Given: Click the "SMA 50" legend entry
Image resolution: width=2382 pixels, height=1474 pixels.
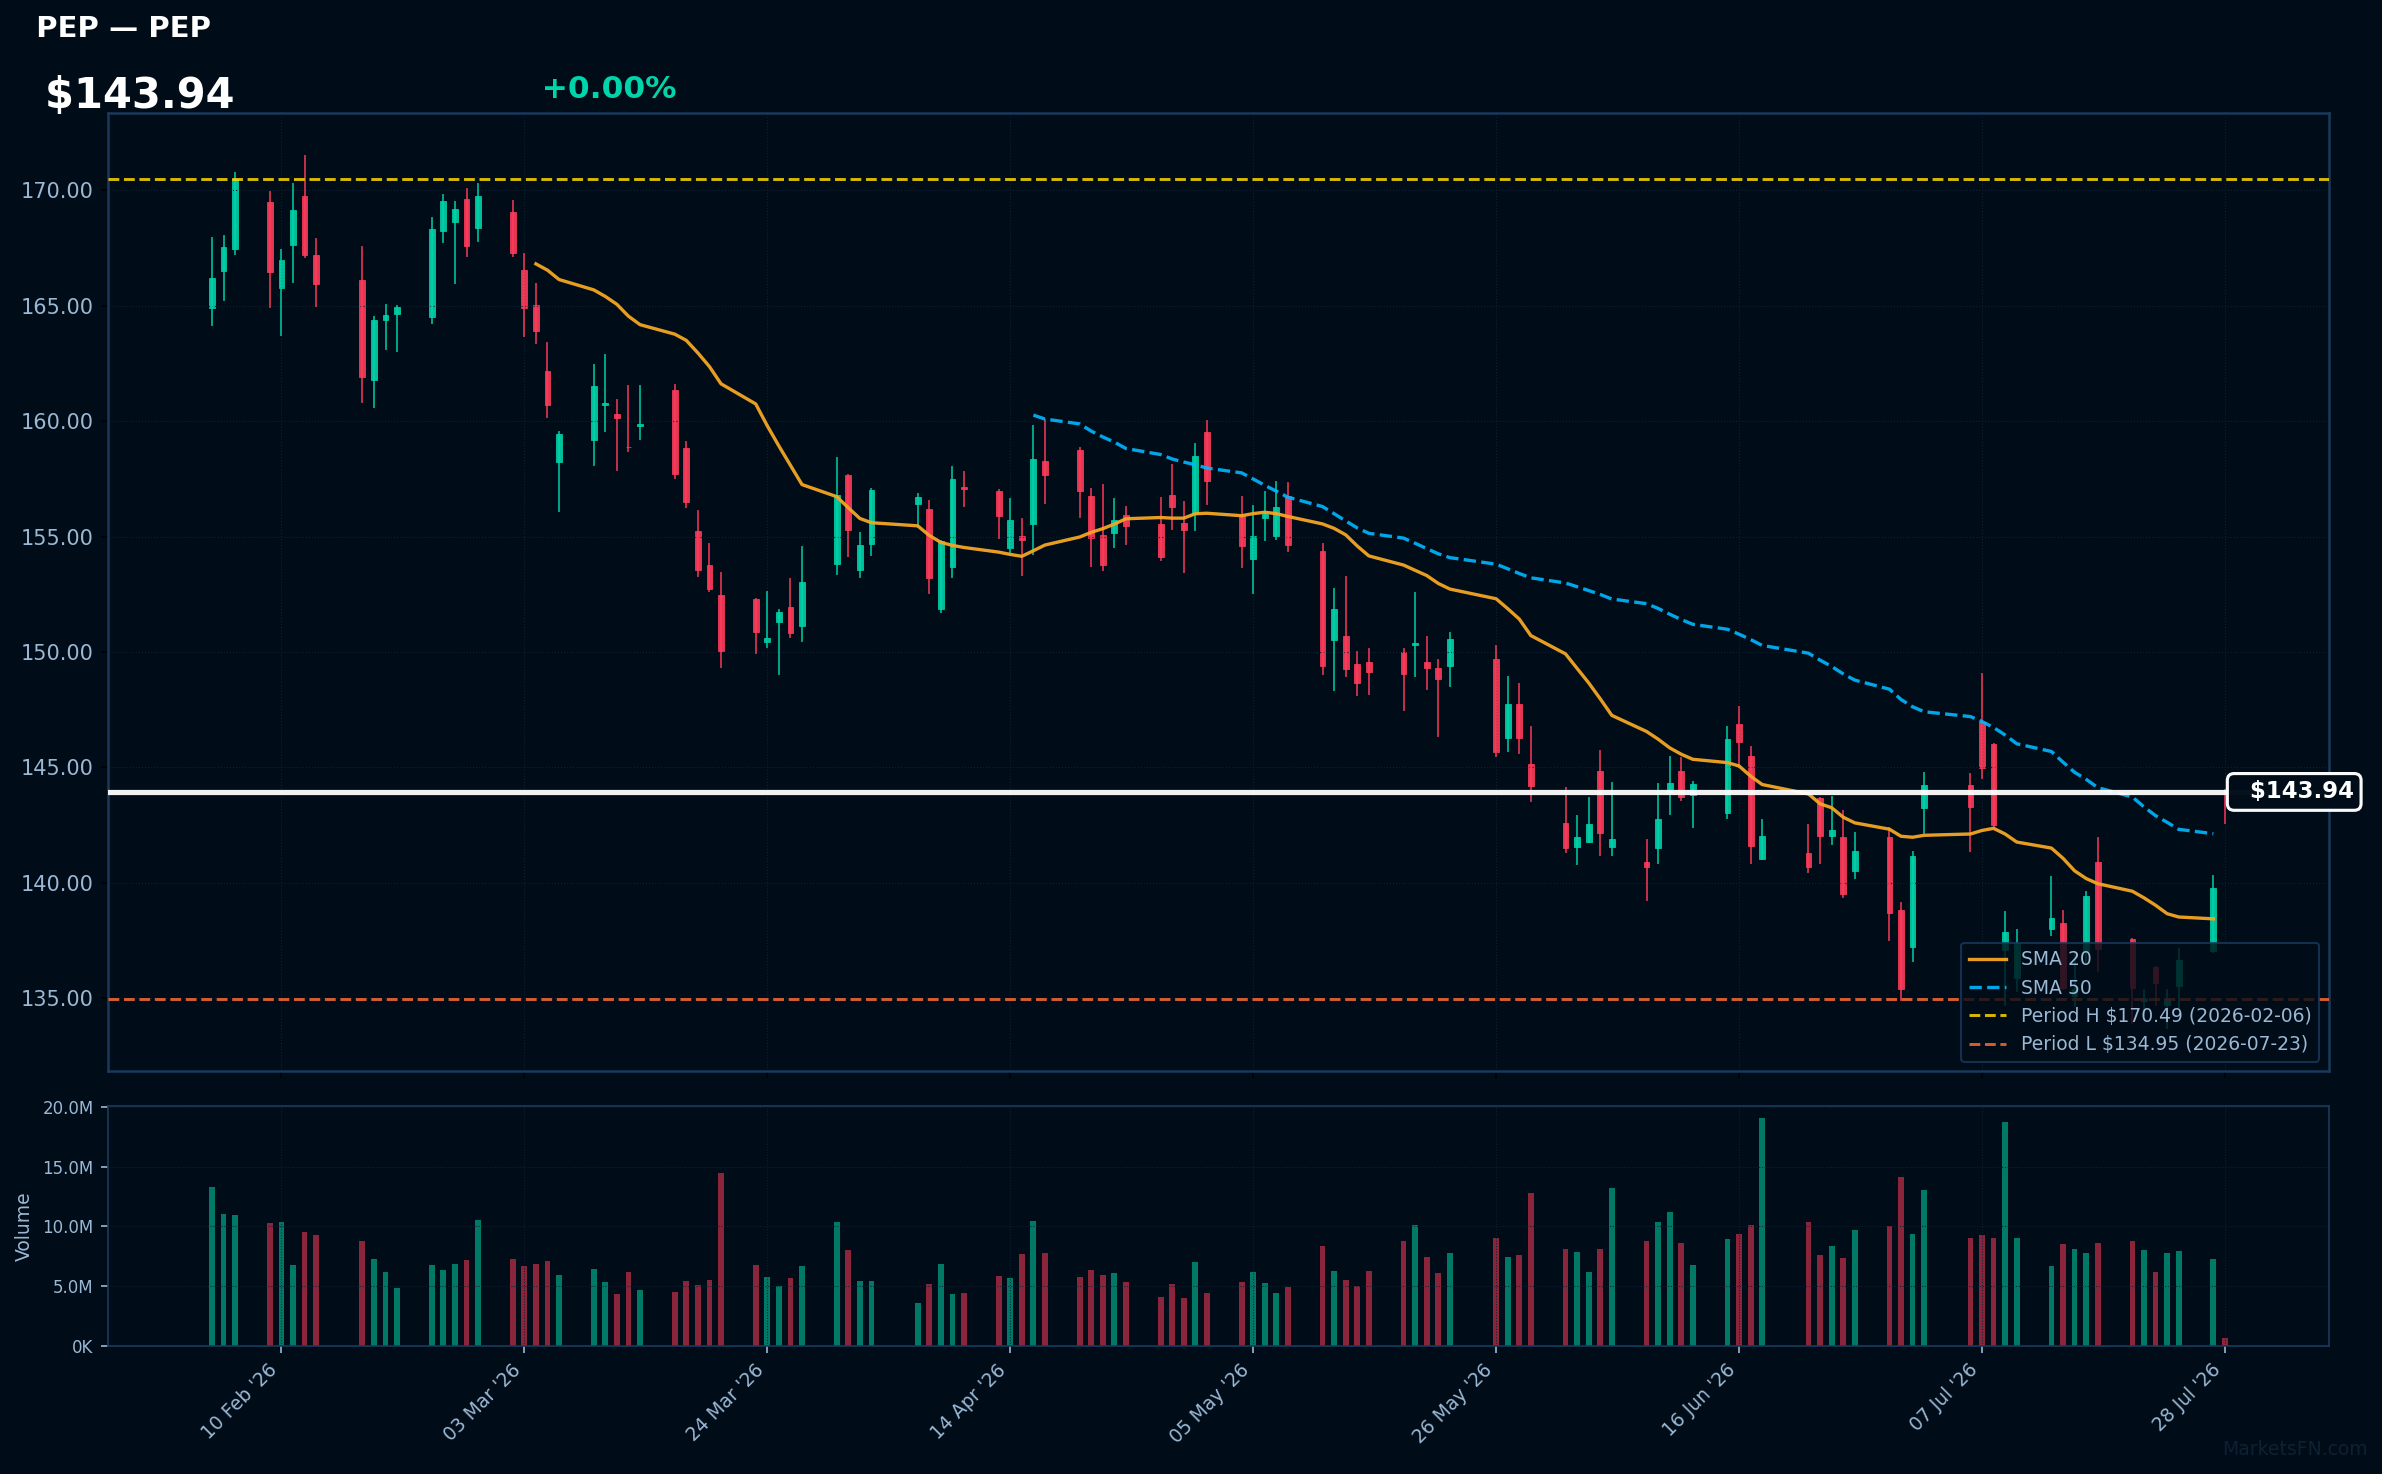Looking at the screenshot, I should pyautogui.click(x=2030, y=987).
